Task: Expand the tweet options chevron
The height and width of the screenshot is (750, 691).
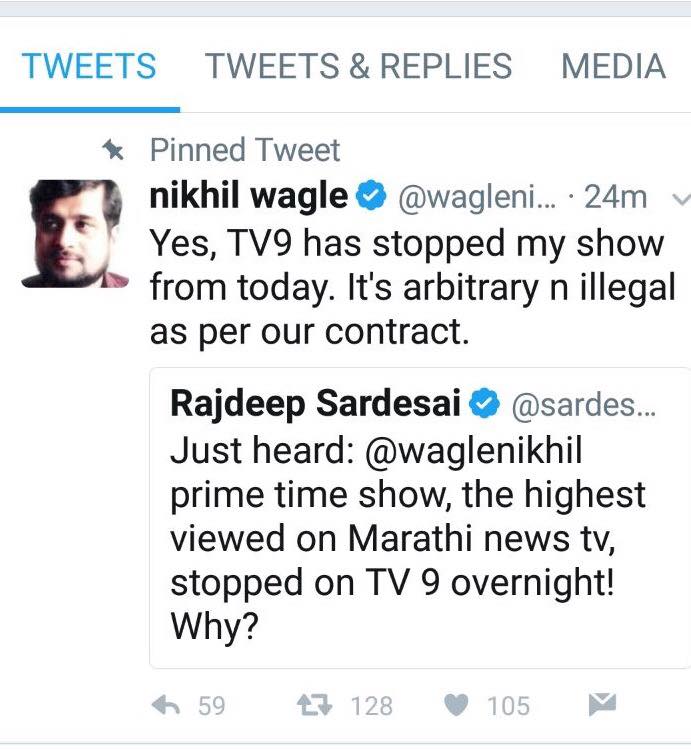Action: 680,199
